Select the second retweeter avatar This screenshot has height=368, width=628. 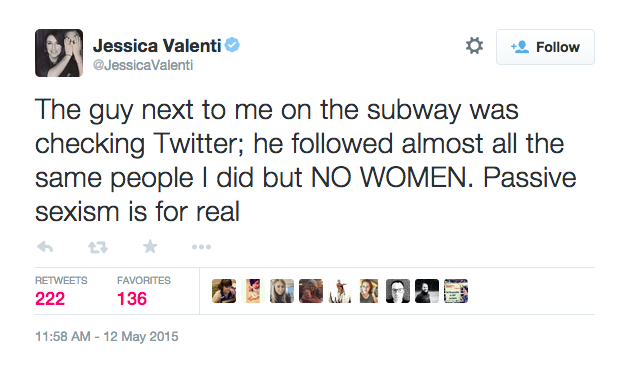253,291
